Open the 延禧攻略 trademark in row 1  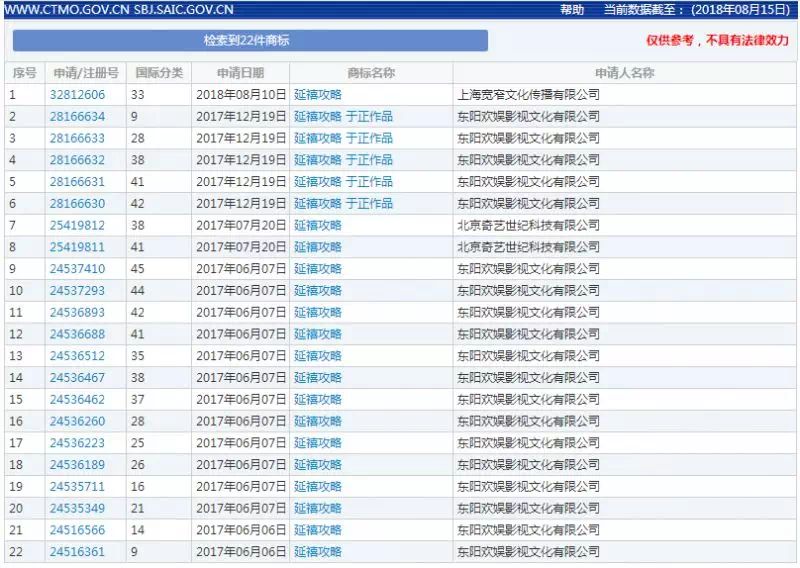317,94
